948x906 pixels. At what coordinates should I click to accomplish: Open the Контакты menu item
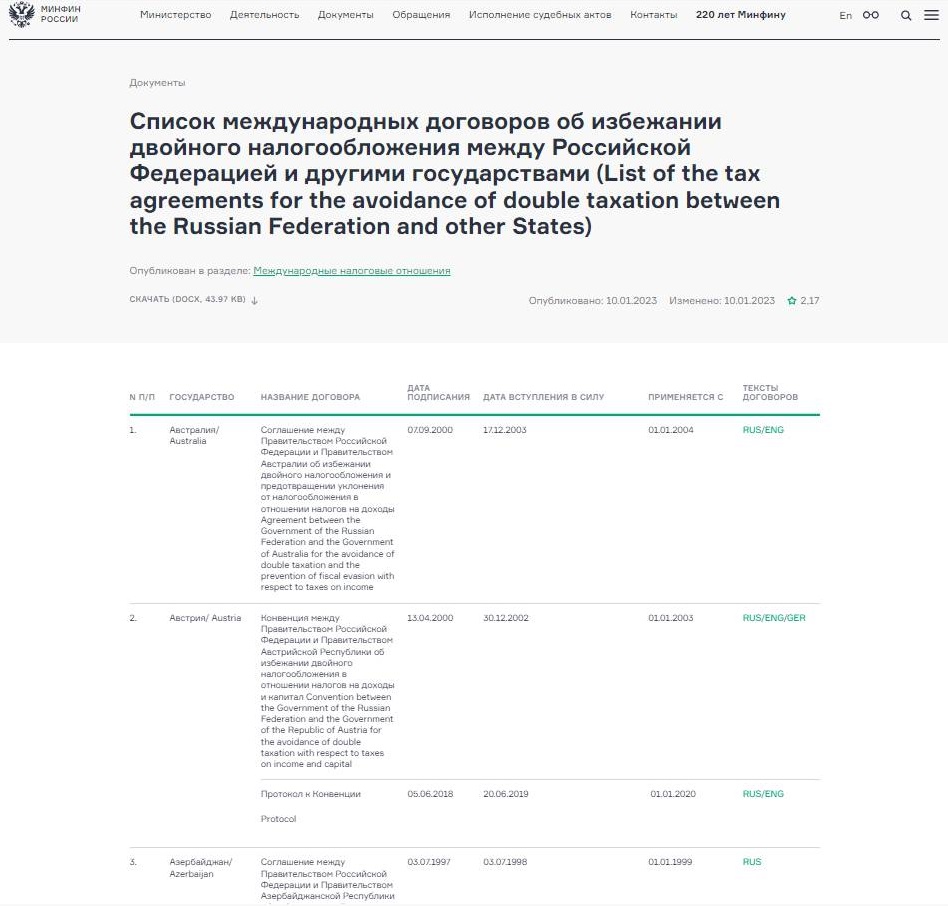[x=654, y=15]
